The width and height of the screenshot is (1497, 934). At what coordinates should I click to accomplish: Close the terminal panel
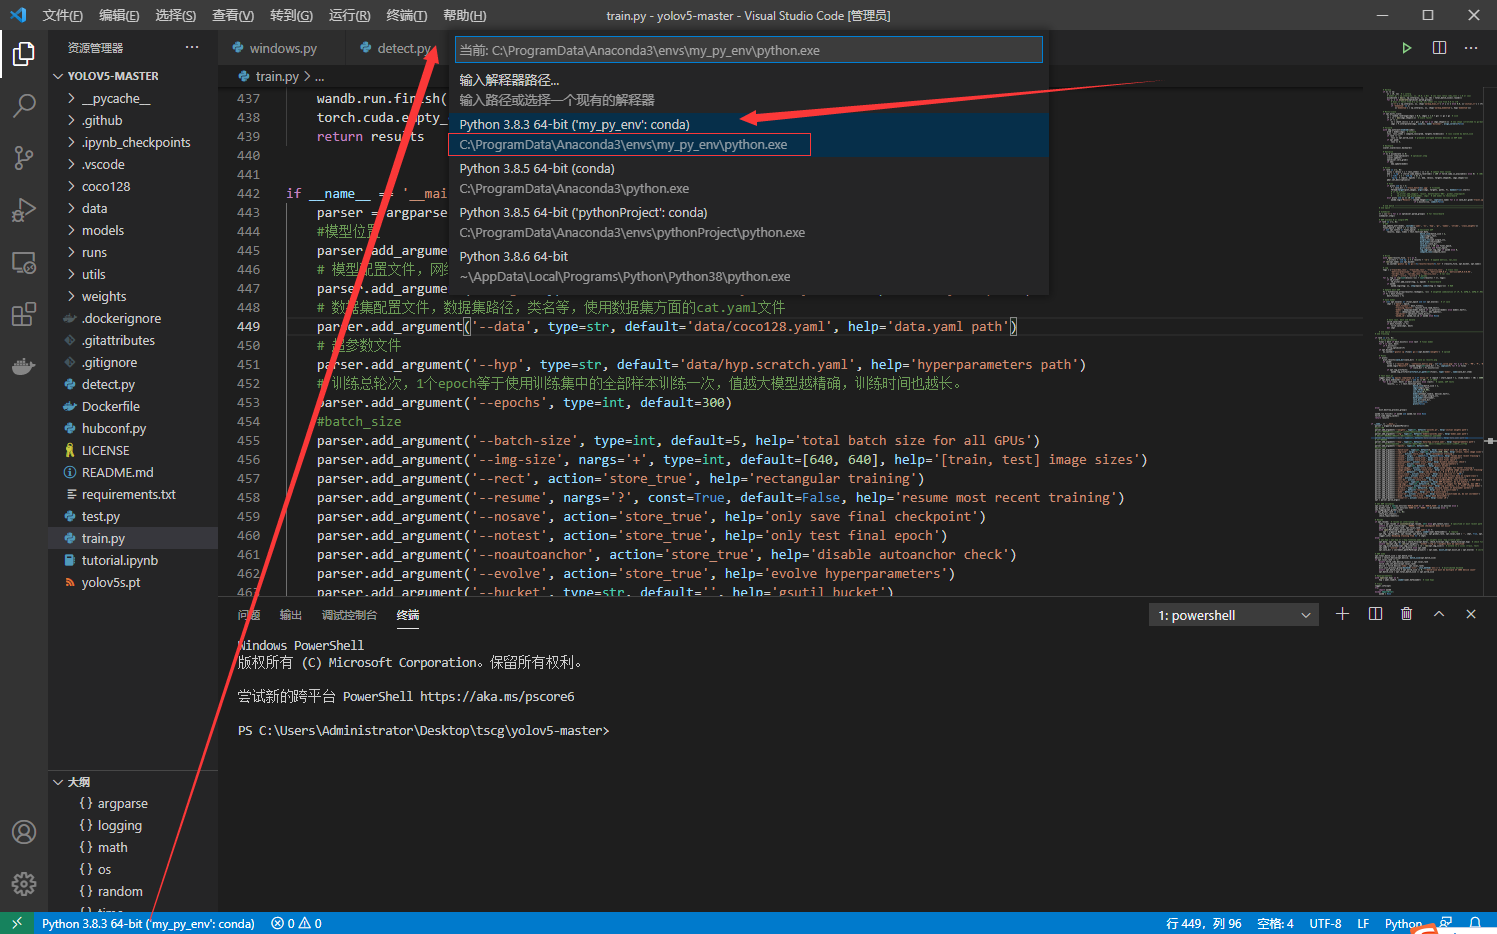1471,614
